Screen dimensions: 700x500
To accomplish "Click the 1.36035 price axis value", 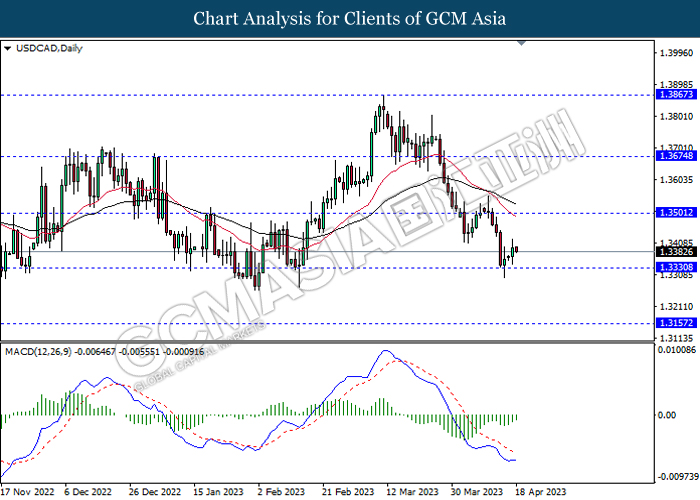I will pos(676,180).
